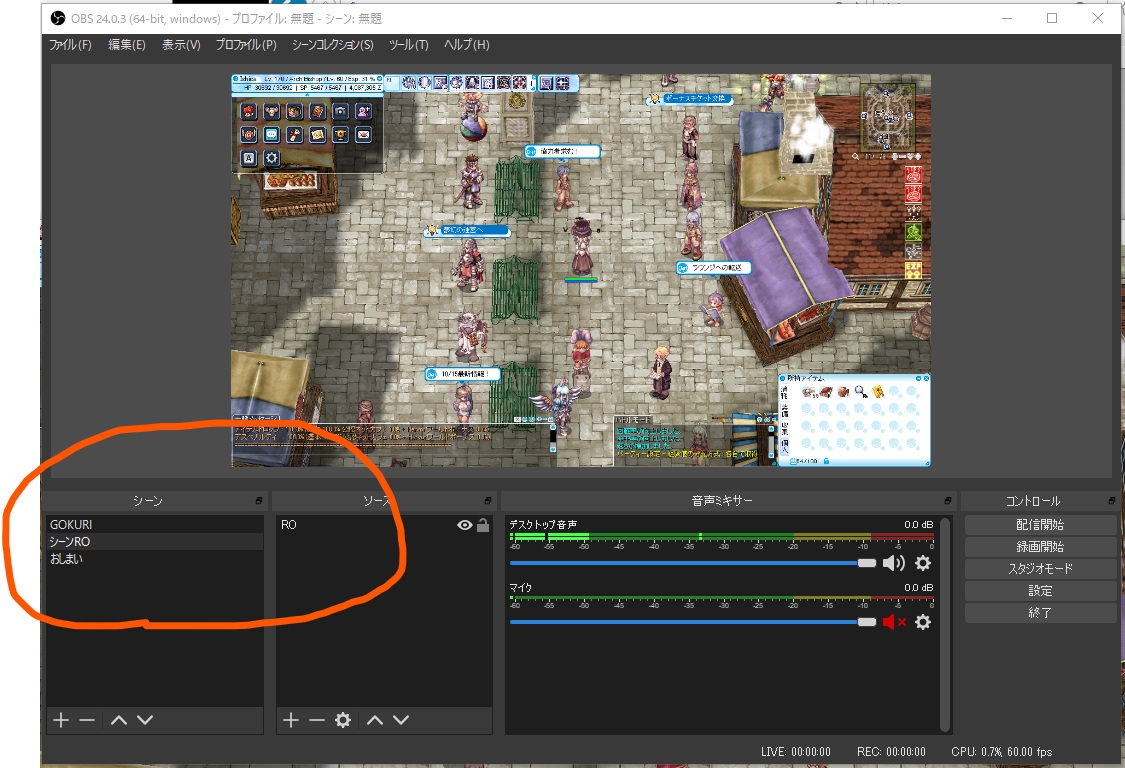Maximize the OBS window

click(1052, 18)
